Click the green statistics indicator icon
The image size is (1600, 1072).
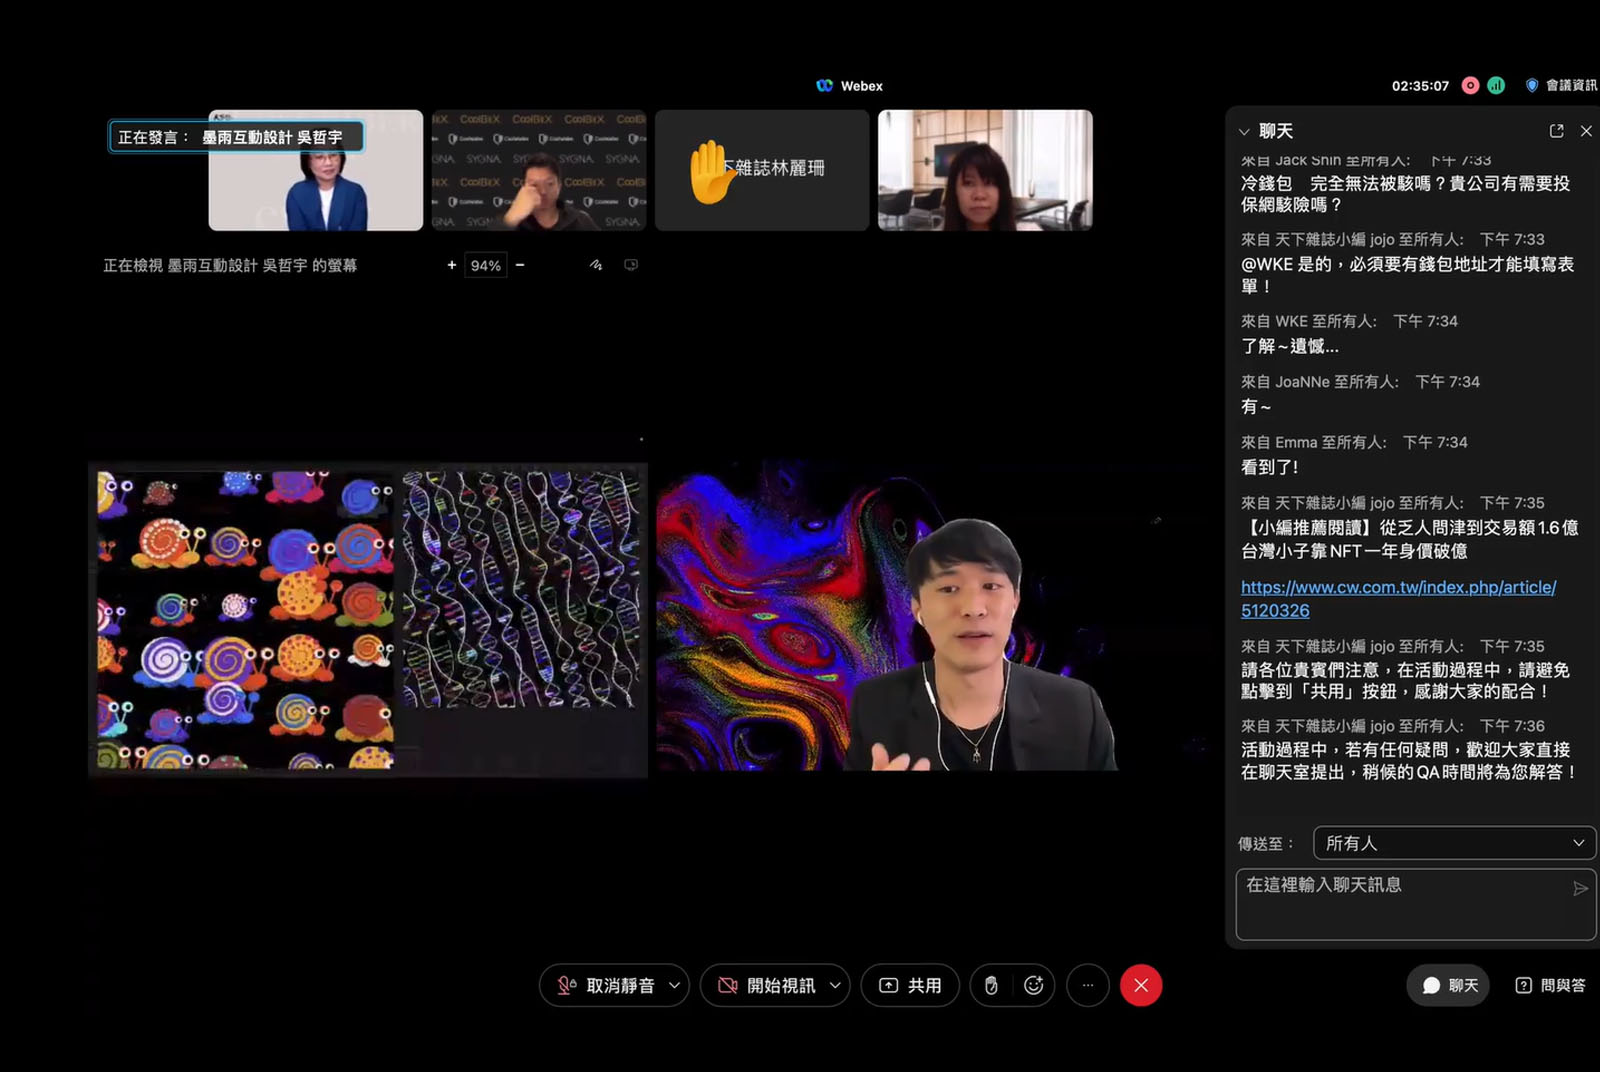point(1496,86)
